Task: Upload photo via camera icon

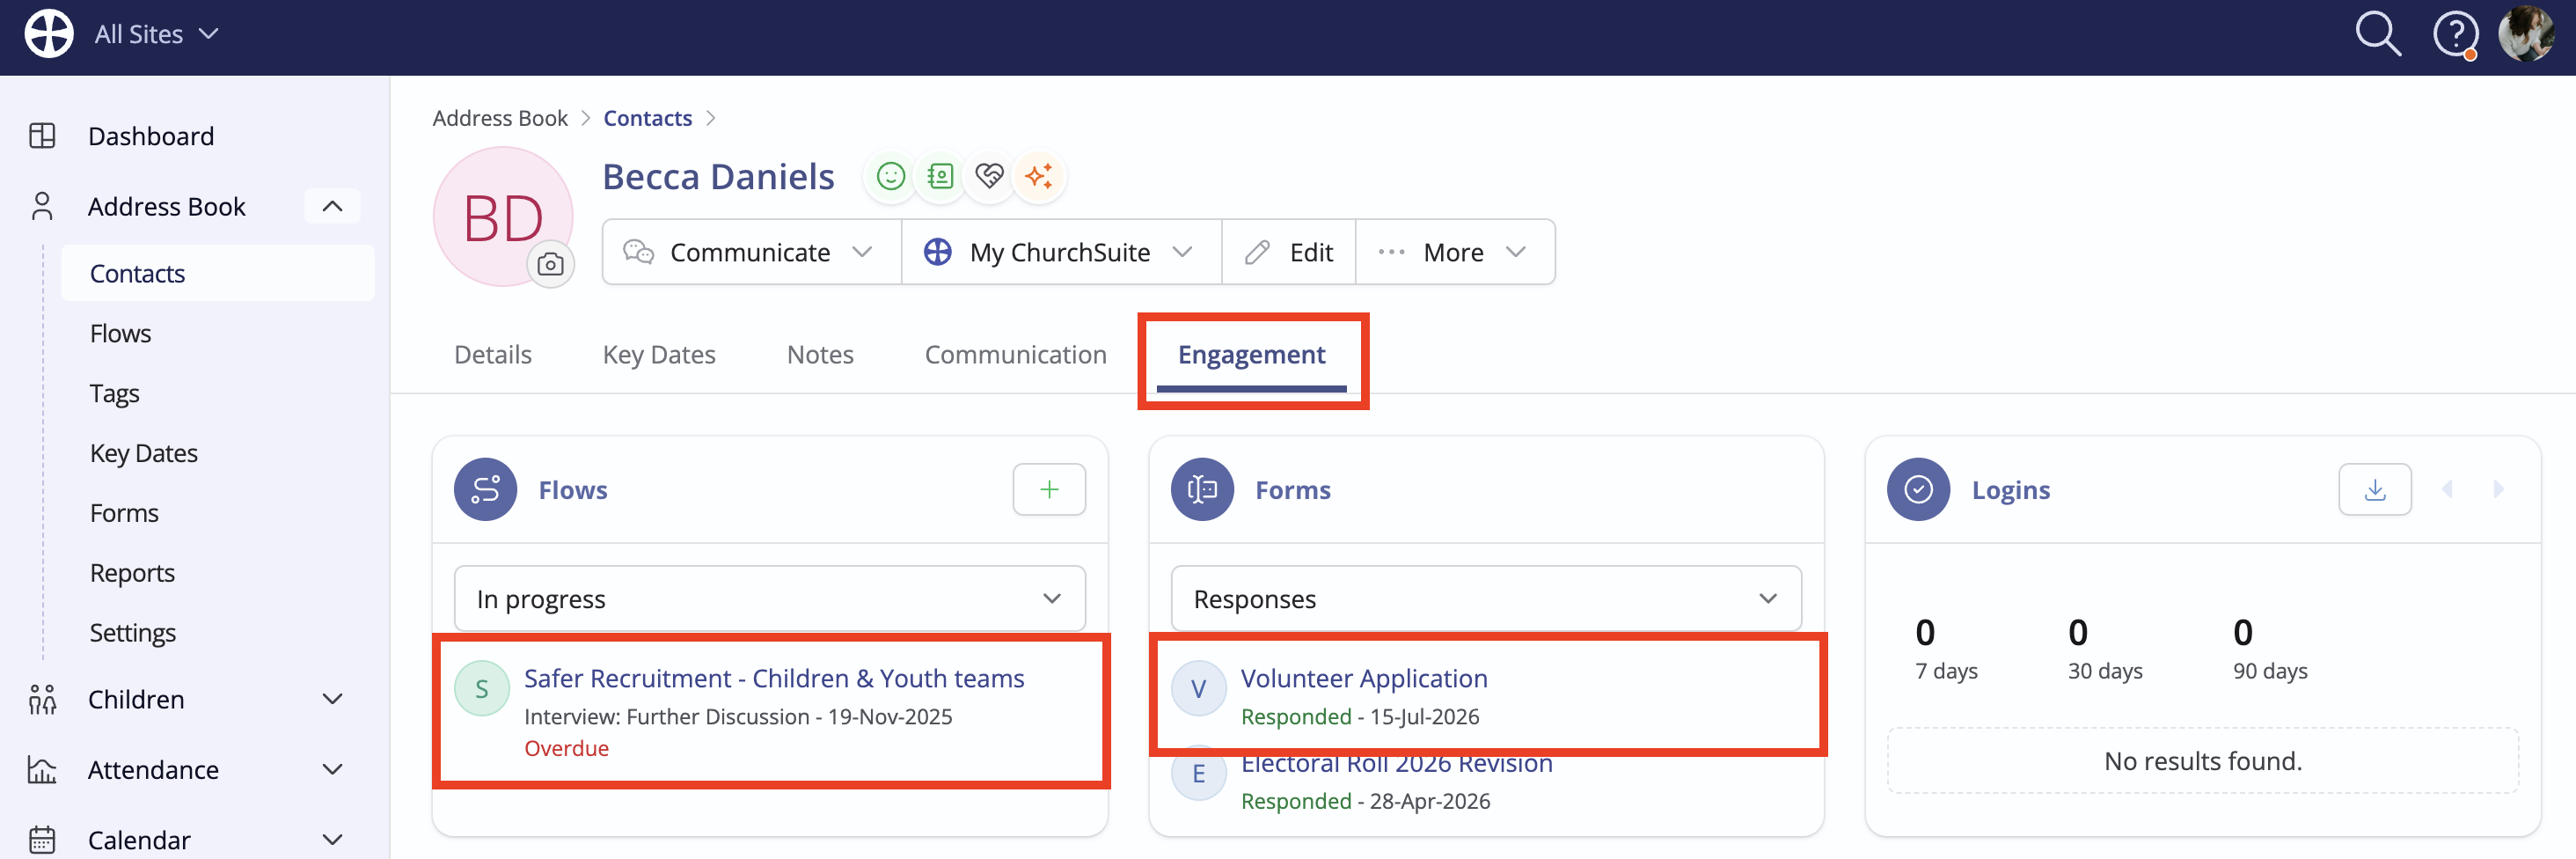Action: point(550,264)
